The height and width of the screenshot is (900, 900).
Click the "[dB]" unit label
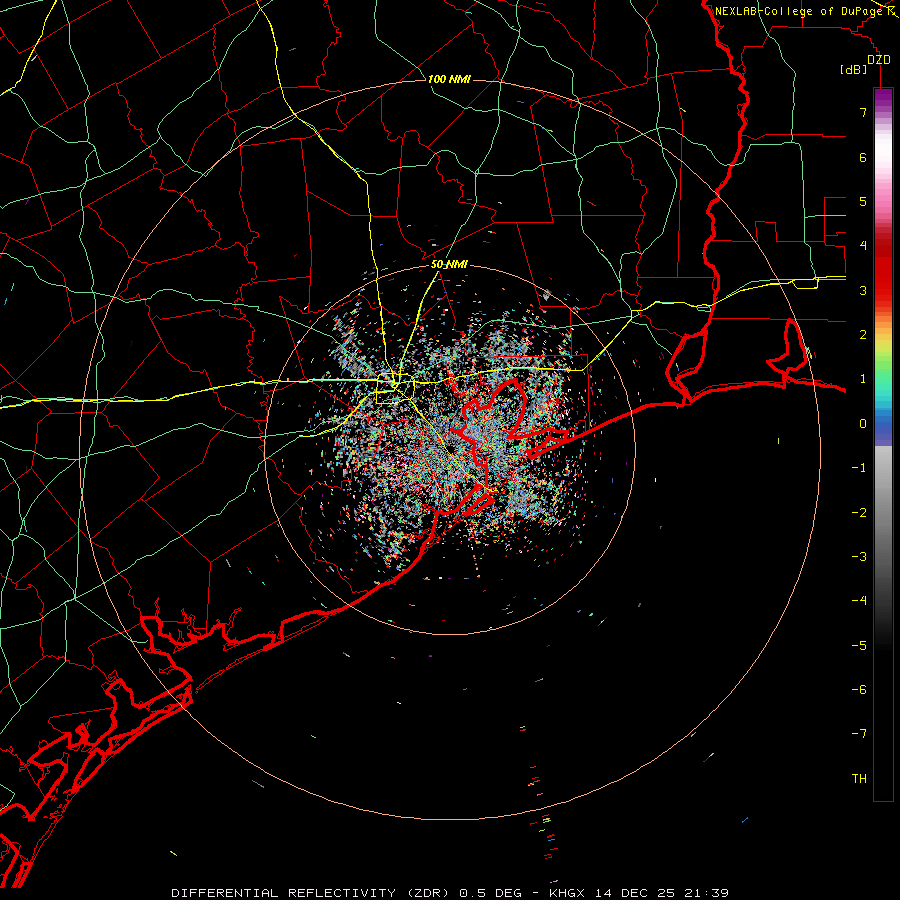tap(854, 70)
